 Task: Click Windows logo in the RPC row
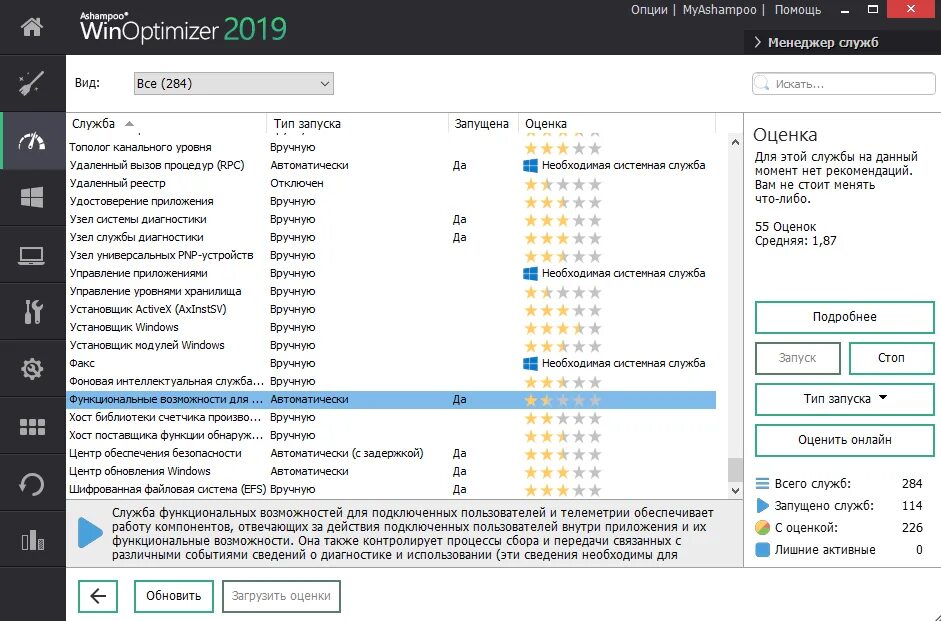tap(531, 166)
